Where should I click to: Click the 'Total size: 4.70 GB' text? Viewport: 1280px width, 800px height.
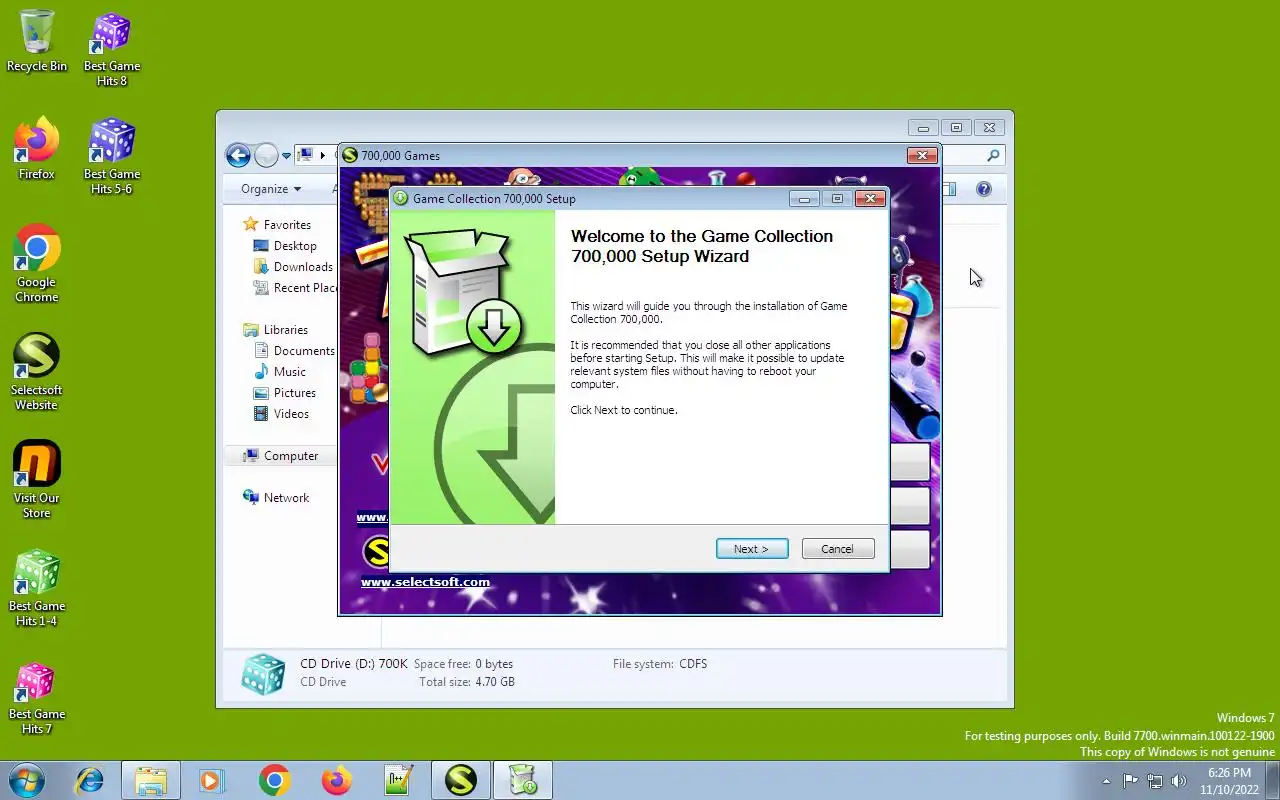[467, 682]
